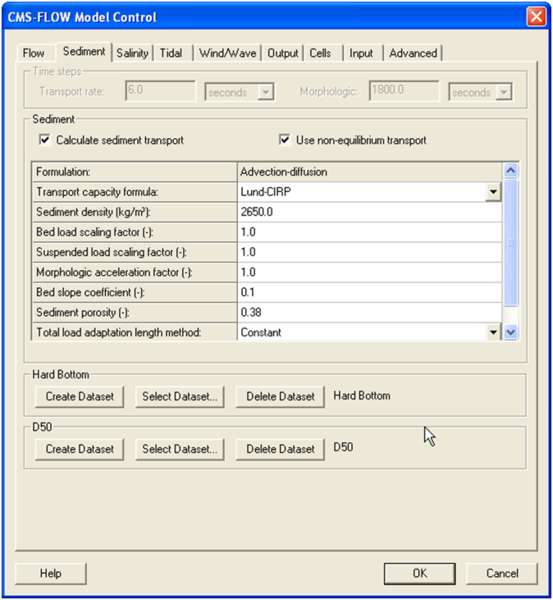The width and height of the screenshot is (553, 600).
Task: Open Help for model control
Action: click(51, 573)
